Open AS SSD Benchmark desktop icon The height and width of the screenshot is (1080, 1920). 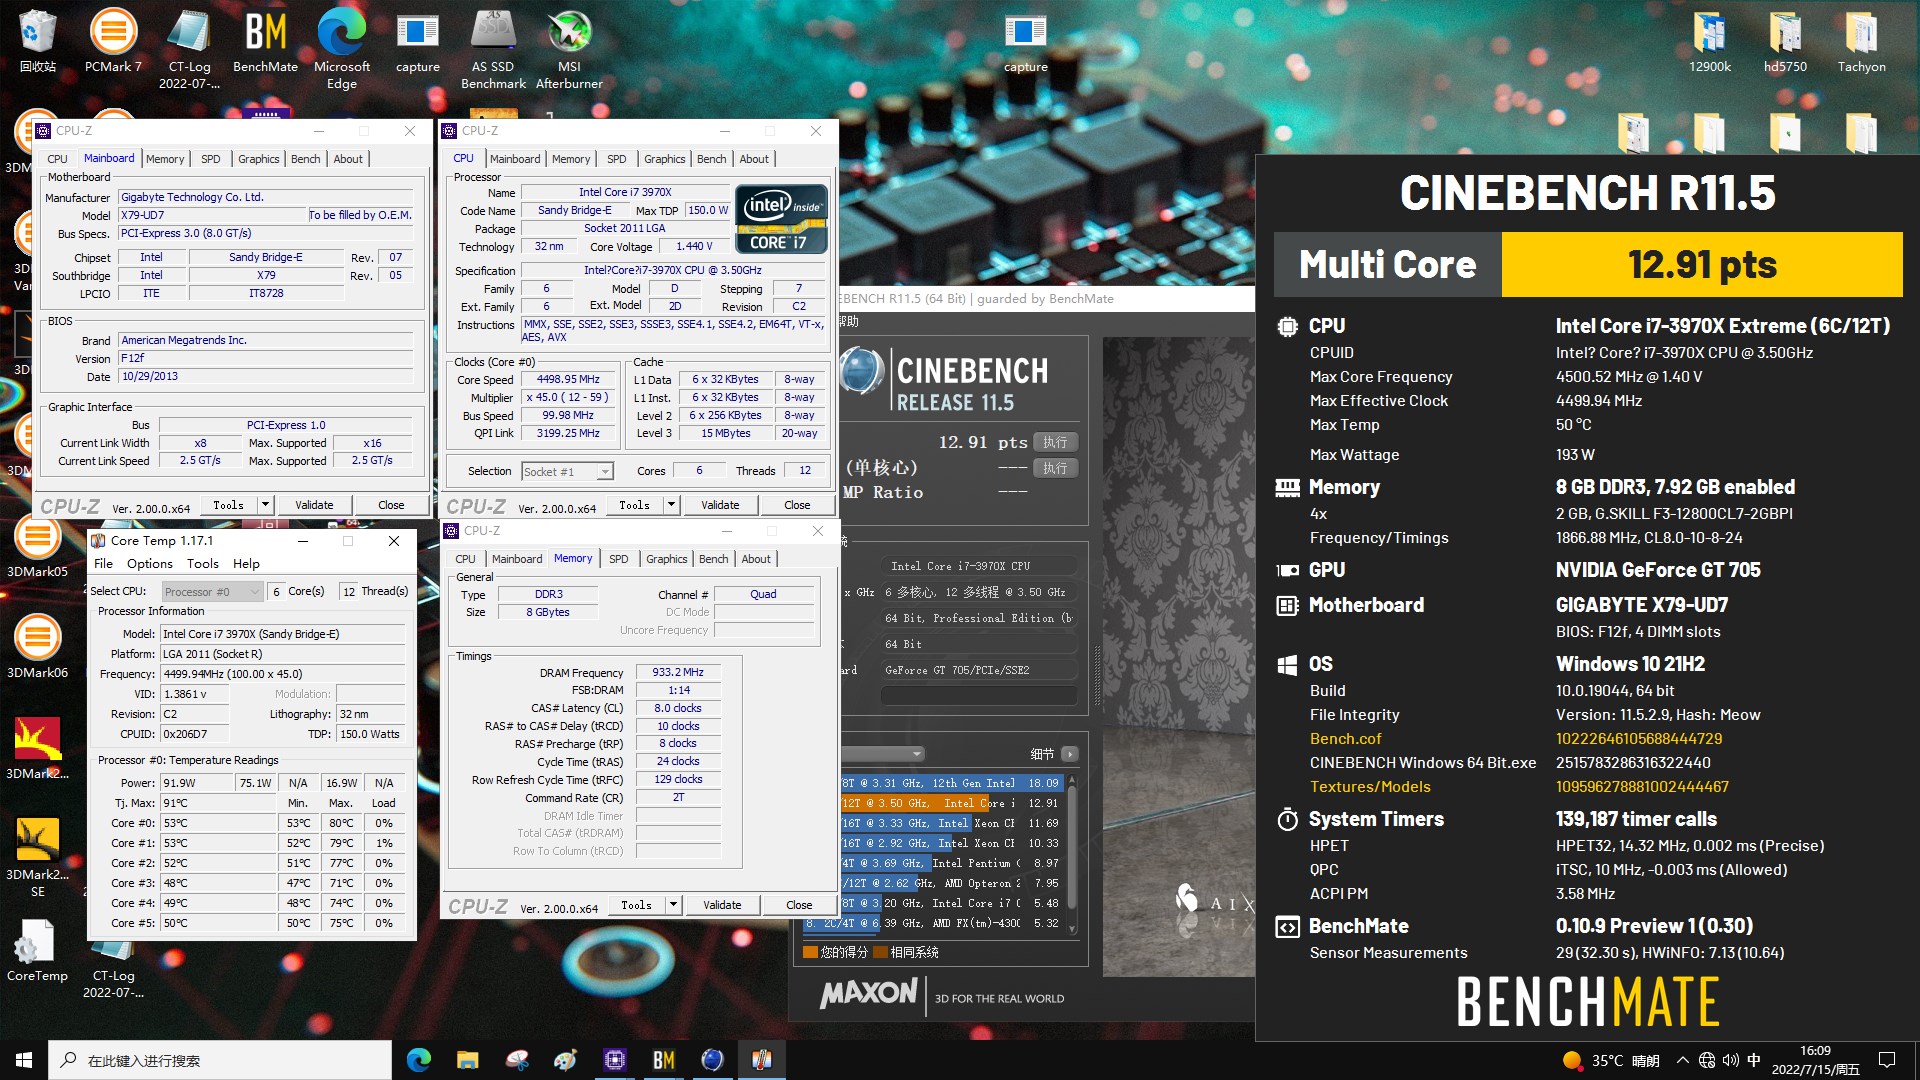[x=493, y=49]
